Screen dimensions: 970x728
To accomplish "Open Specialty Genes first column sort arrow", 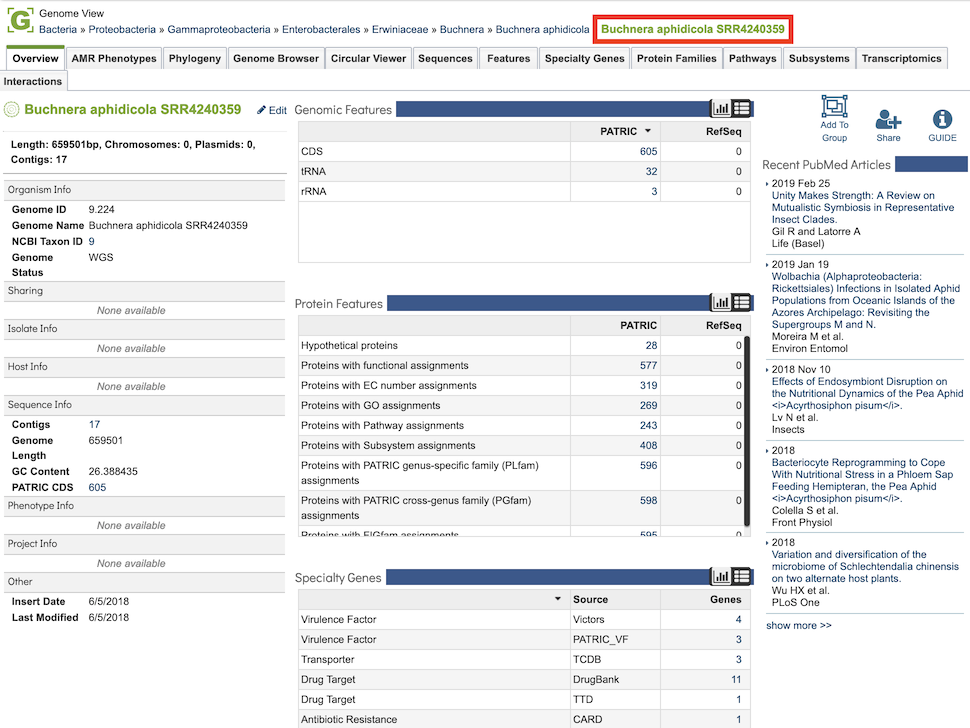I will (x=557, y=599).
